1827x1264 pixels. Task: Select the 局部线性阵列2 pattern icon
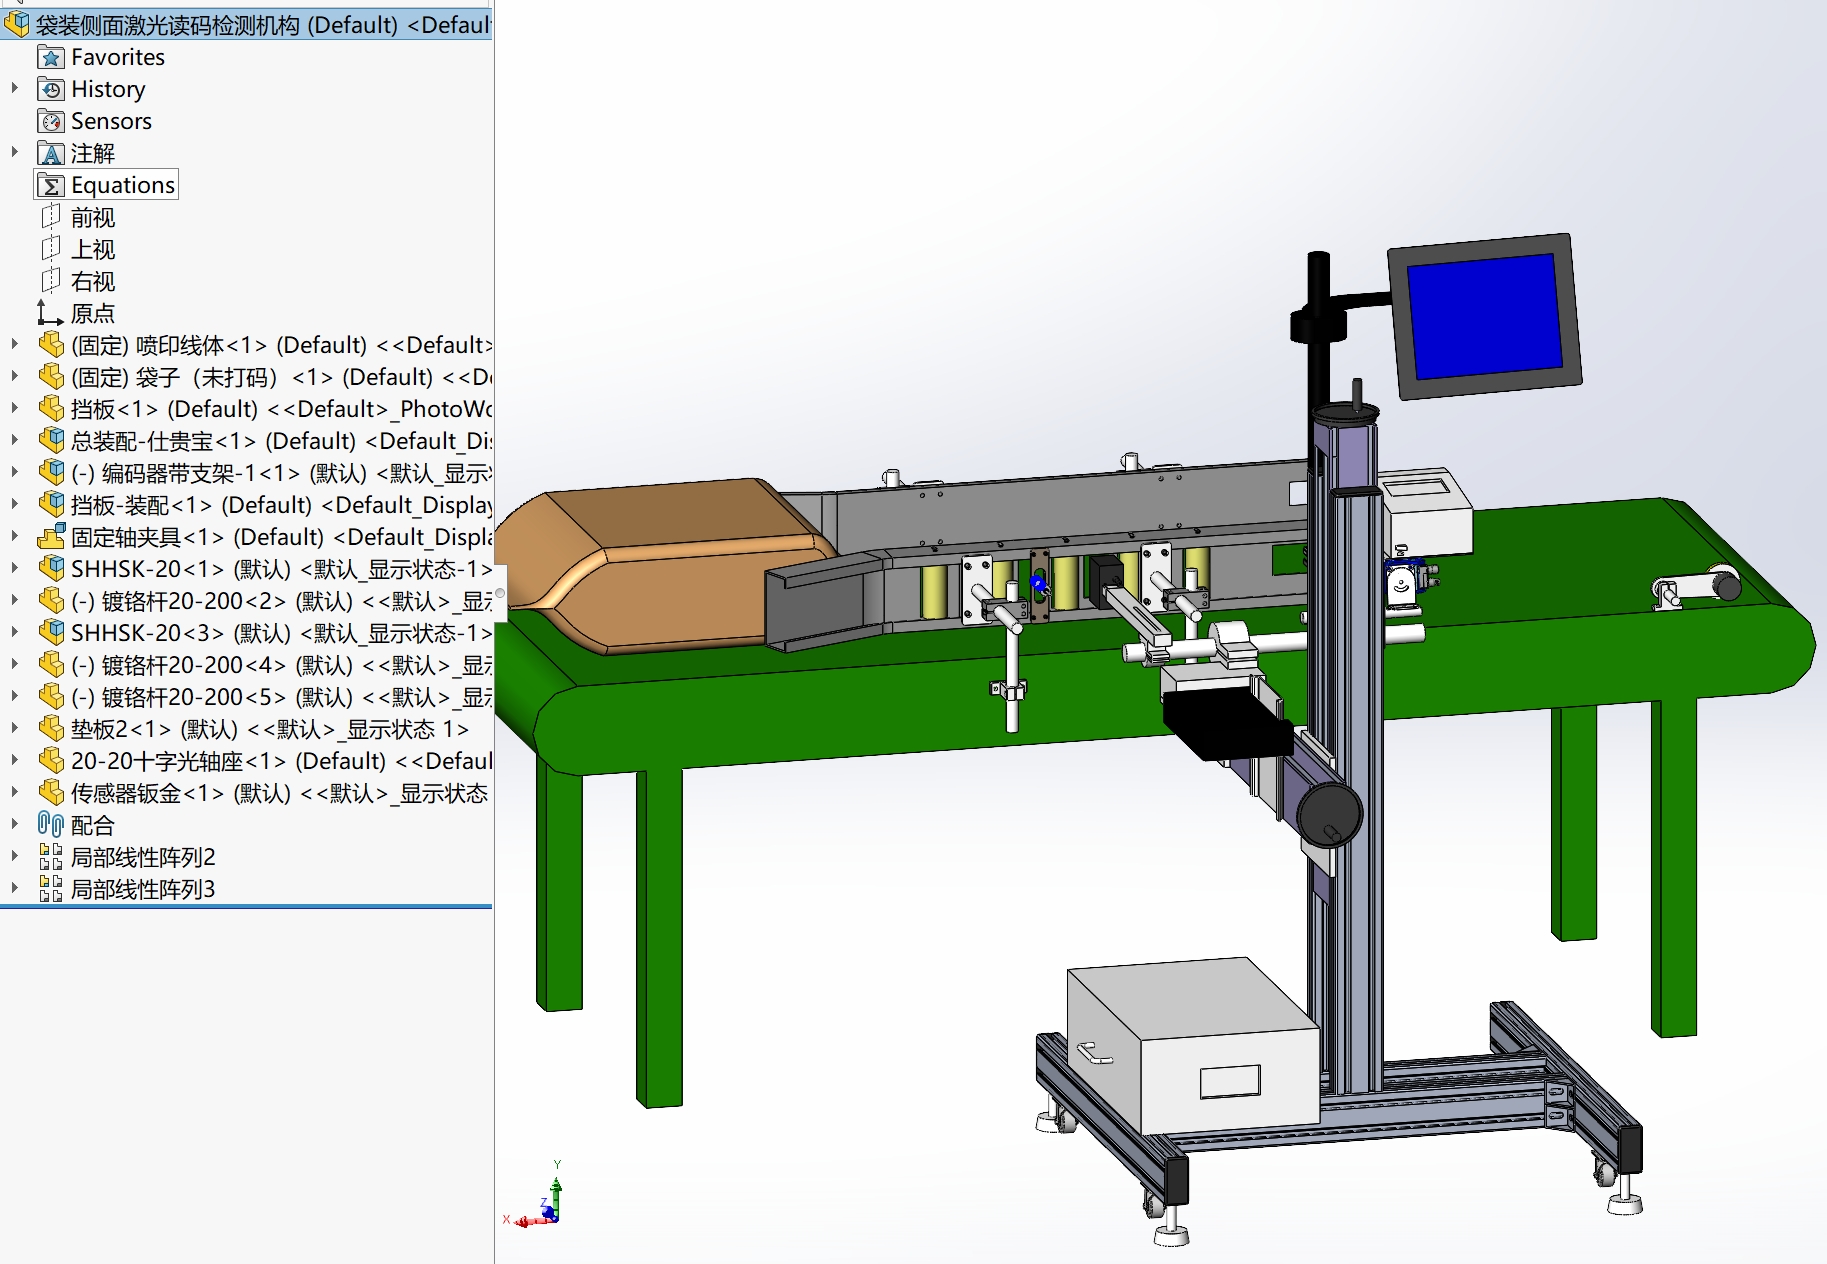pos(51,857)
